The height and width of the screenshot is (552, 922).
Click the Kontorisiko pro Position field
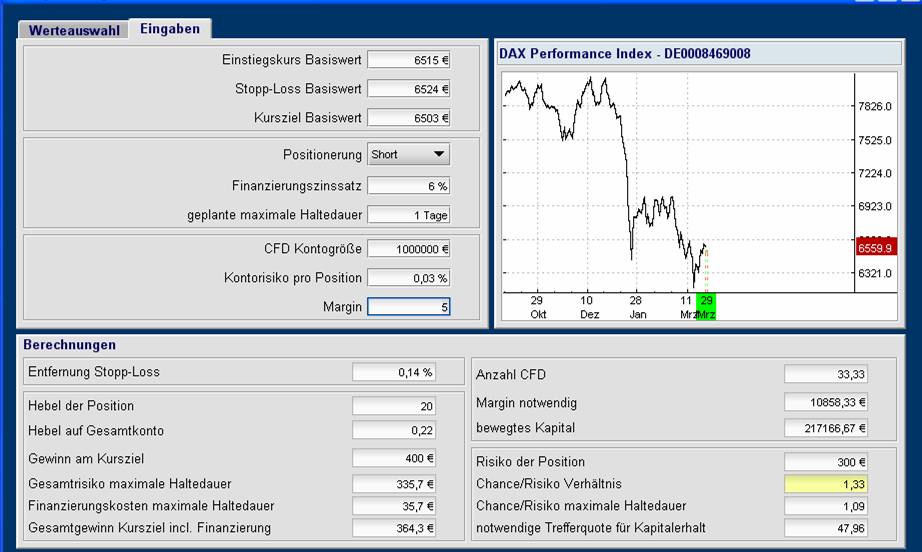point(409,277)
